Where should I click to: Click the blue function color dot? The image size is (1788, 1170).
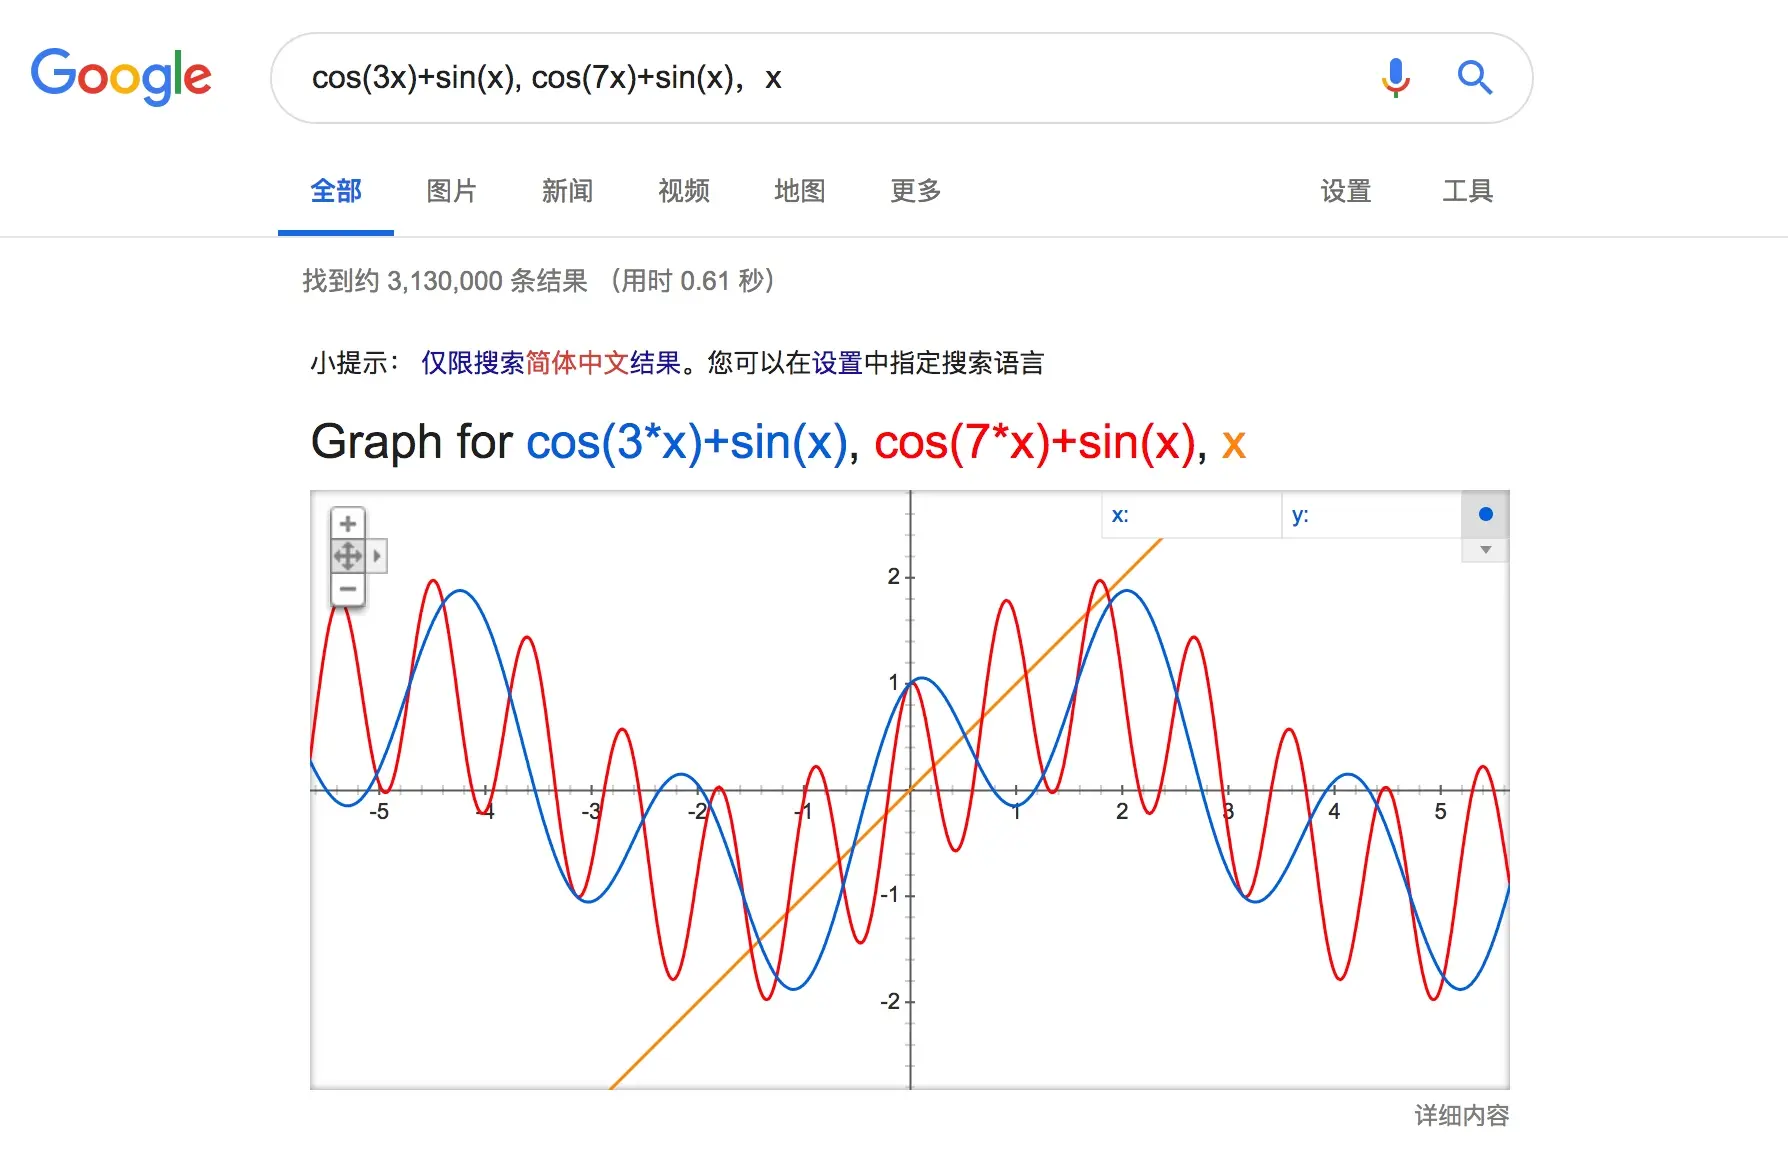pyautogui.click(x=1485, y=514)
